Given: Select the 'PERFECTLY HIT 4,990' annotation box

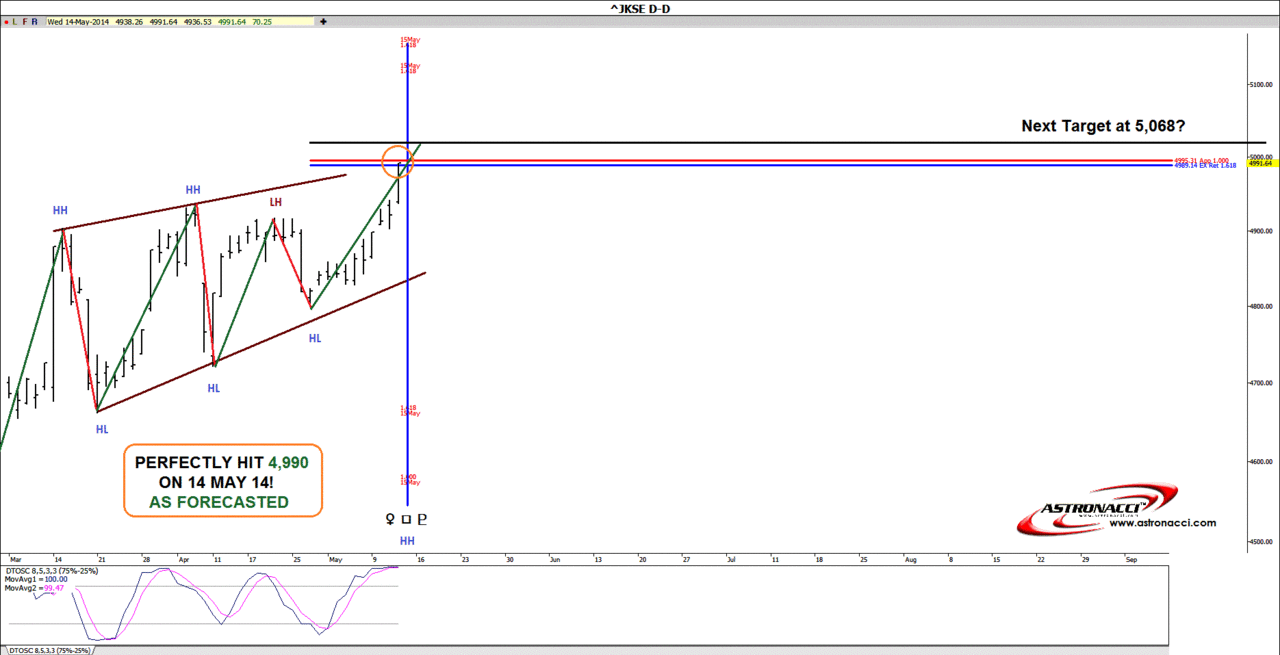Looking at the screenshot, I should 222,481.
